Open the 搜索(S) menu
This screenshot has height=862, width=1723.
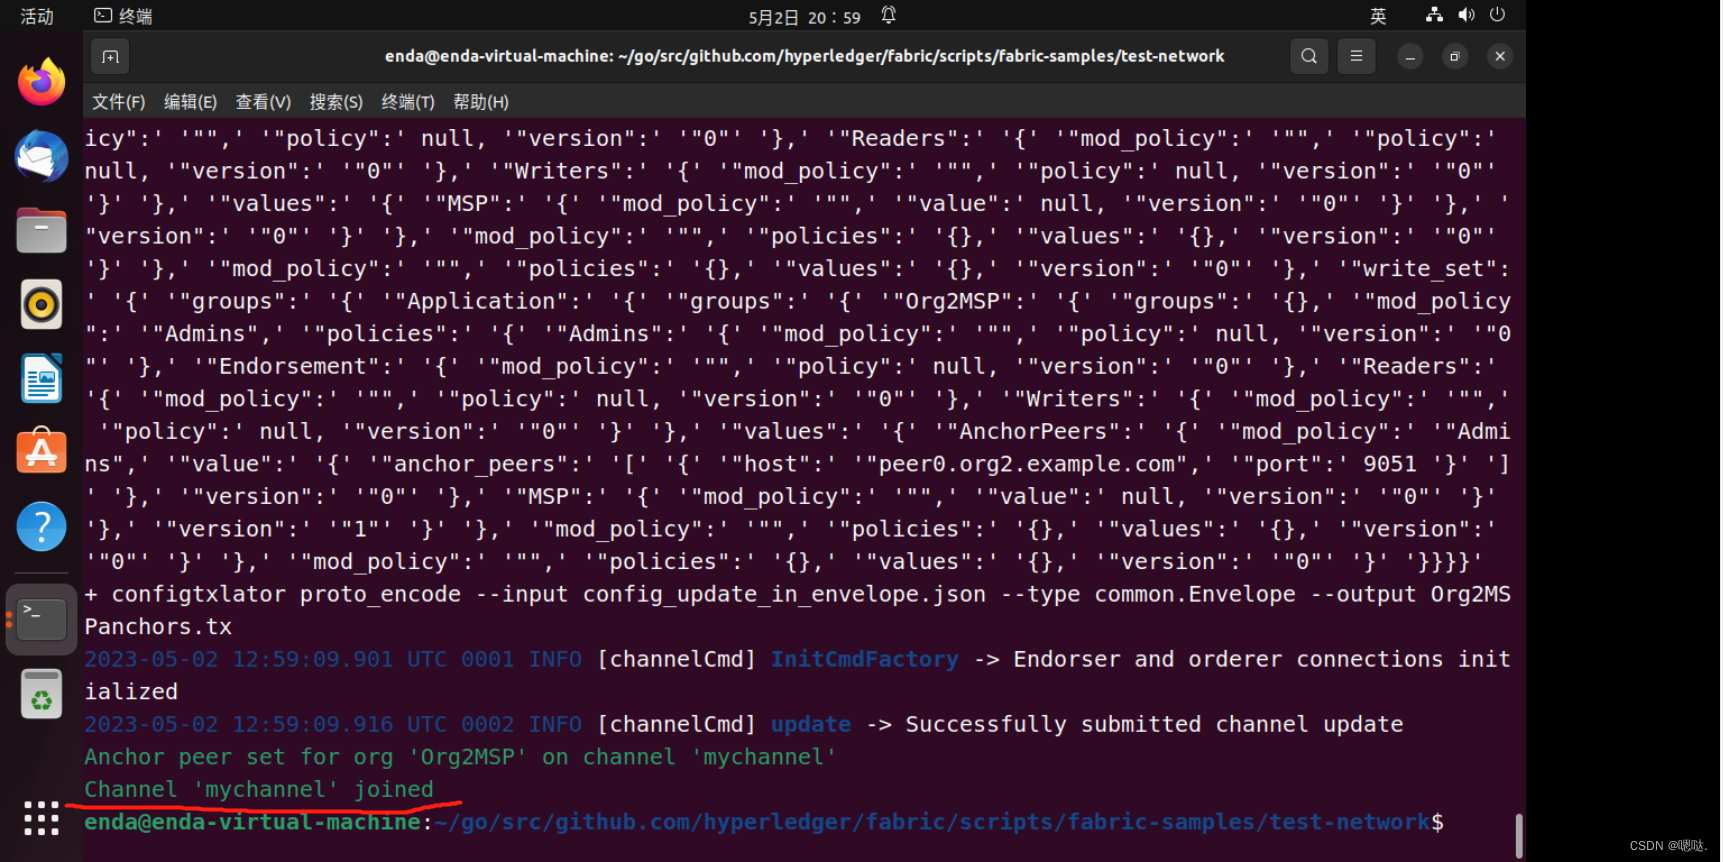[336, 102]
